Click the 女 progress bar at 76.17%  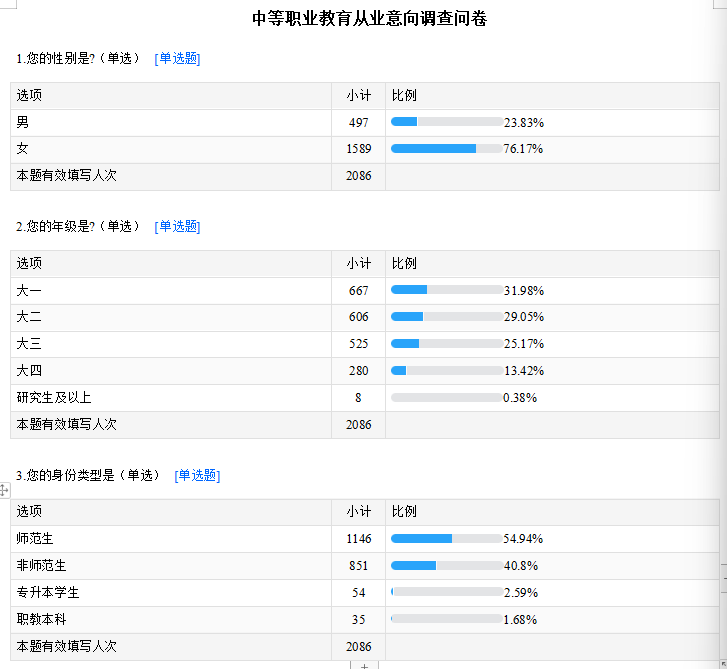click(447, 149)
